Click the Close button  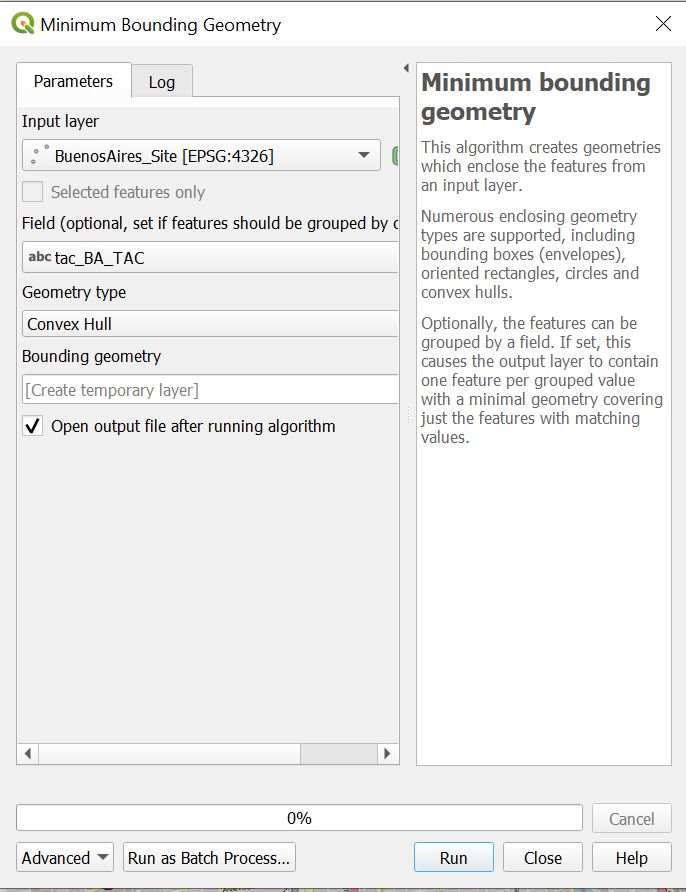tap(542, 857)
